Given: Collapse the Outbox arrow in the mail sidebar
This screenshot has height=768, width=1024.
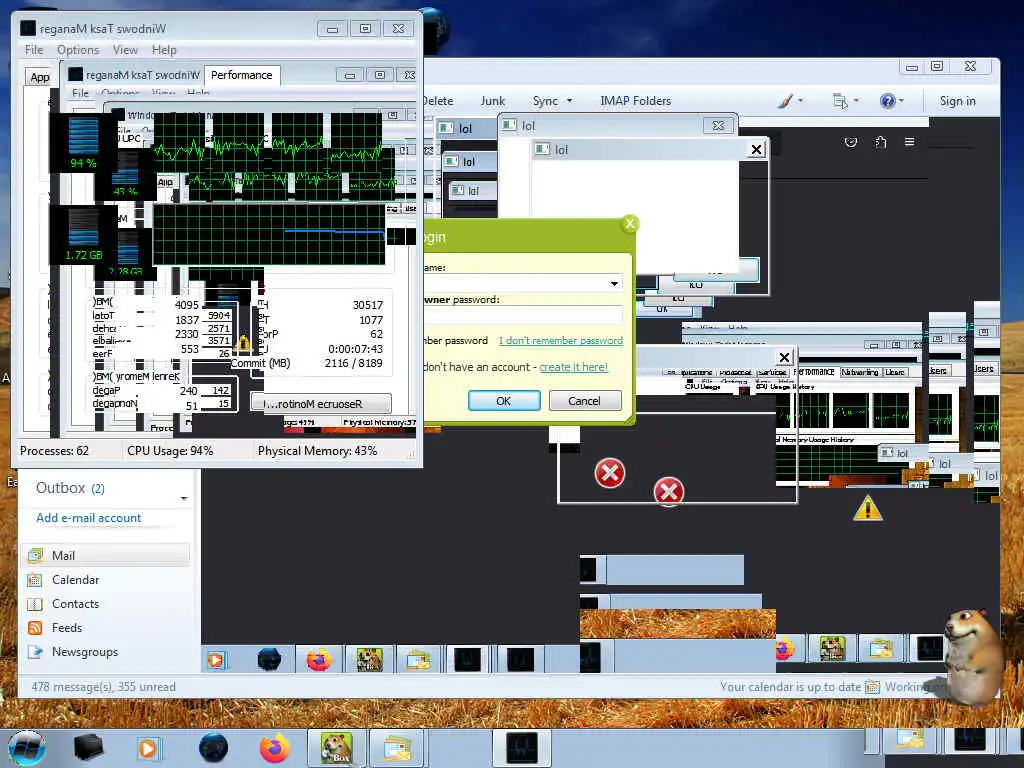Looking at the screenshot, I should click(x=184, y=499).
